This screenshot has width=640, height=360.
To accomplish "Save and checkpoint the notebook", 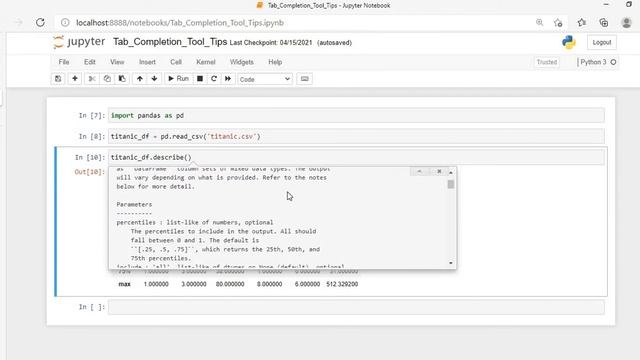I will [58, 79].
